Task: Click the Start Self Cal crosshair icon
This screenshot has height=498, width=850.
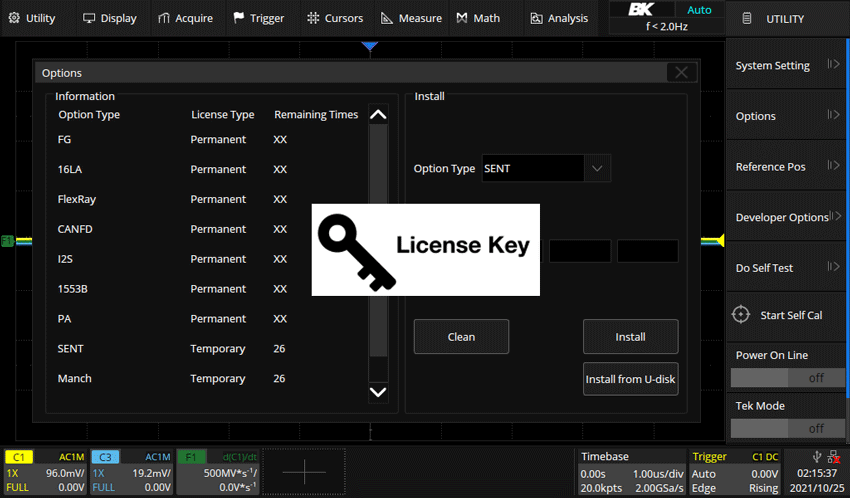Action: tap(740, 315)
